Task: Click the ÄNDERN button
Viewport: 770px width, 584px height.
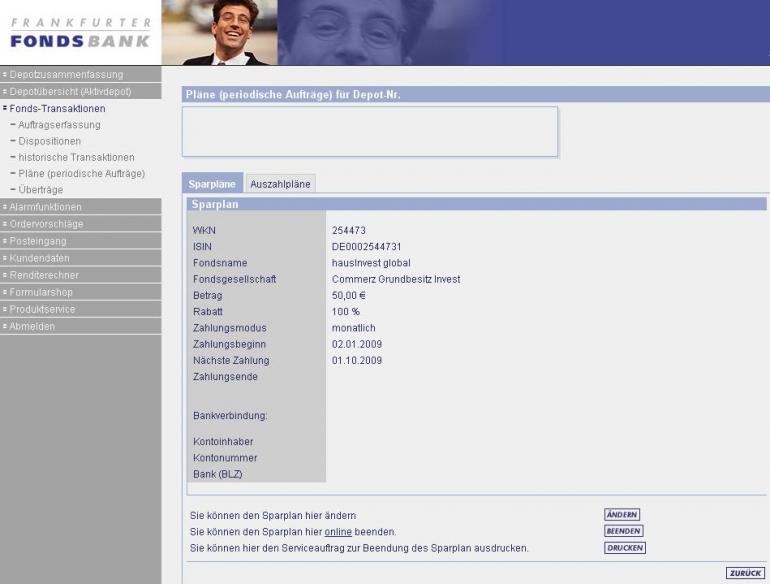Action: 622,514
